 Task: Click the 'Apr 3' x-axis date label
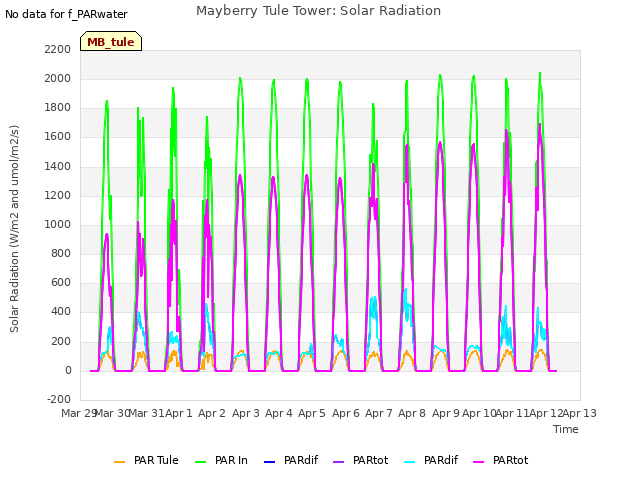(x=246, y=413)
